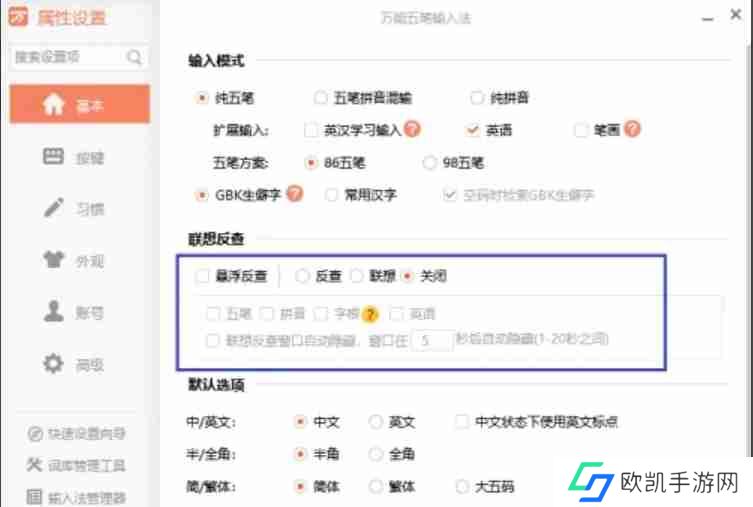Click help icon next to 字根
Viewport: 753px width, 507px height.
370,314
